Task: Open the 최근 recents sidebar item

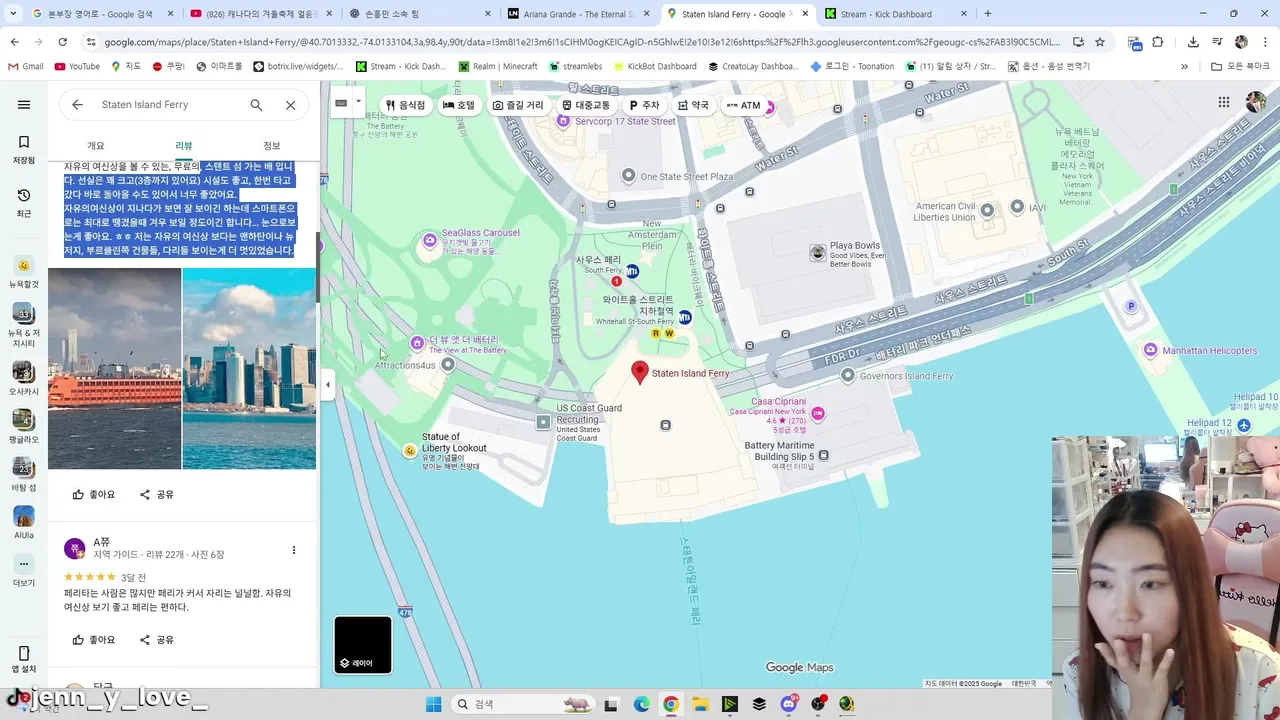Action: click(24, 203)
